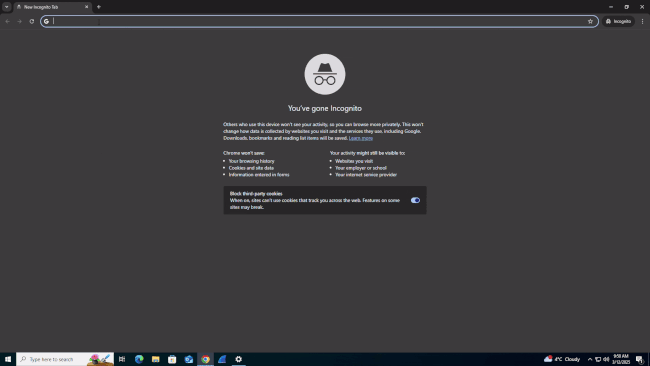Click 'Your browsing history' list item
650x366 pixels.
pyautogui.click(x=252, y=161)
